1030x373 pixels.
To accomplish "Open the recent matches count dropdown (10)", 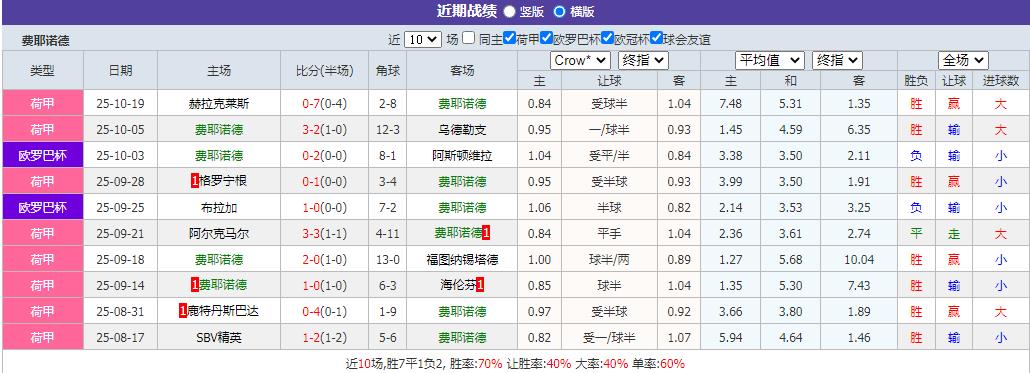I will pos(422,39).
